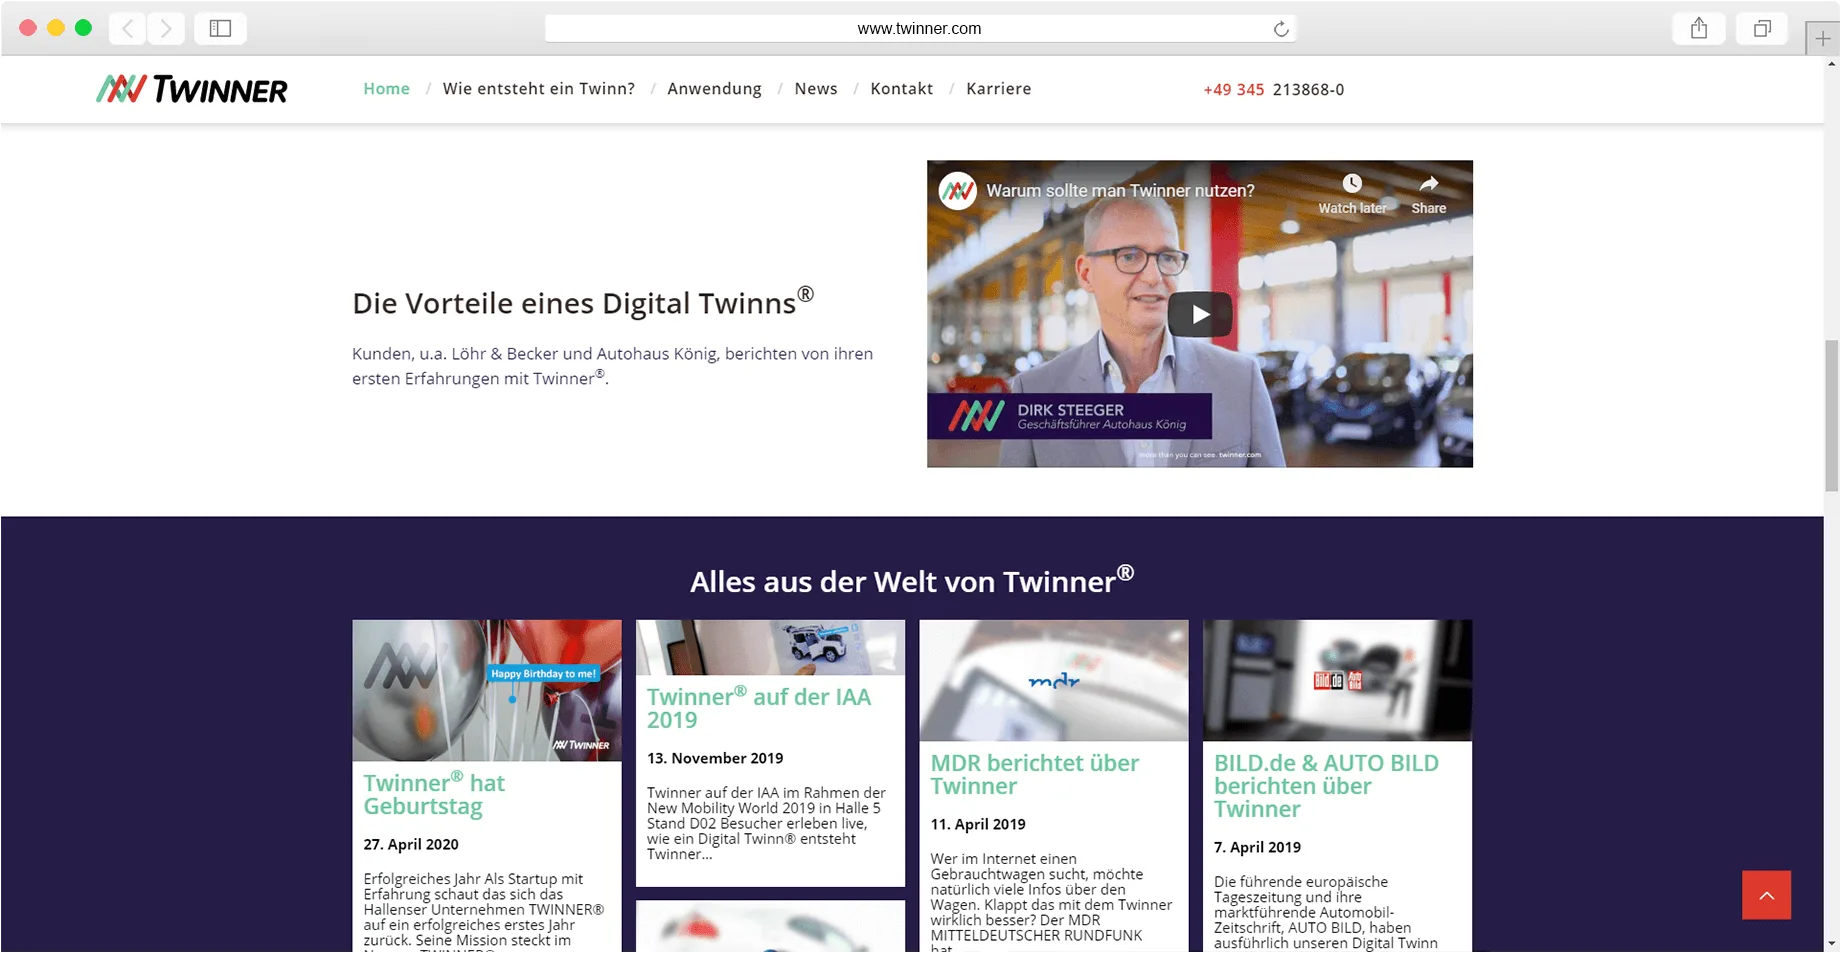
Task: Click excerpt starting 'Erfolgreiches Jahr Als Startup'
Action: [484, 910]
